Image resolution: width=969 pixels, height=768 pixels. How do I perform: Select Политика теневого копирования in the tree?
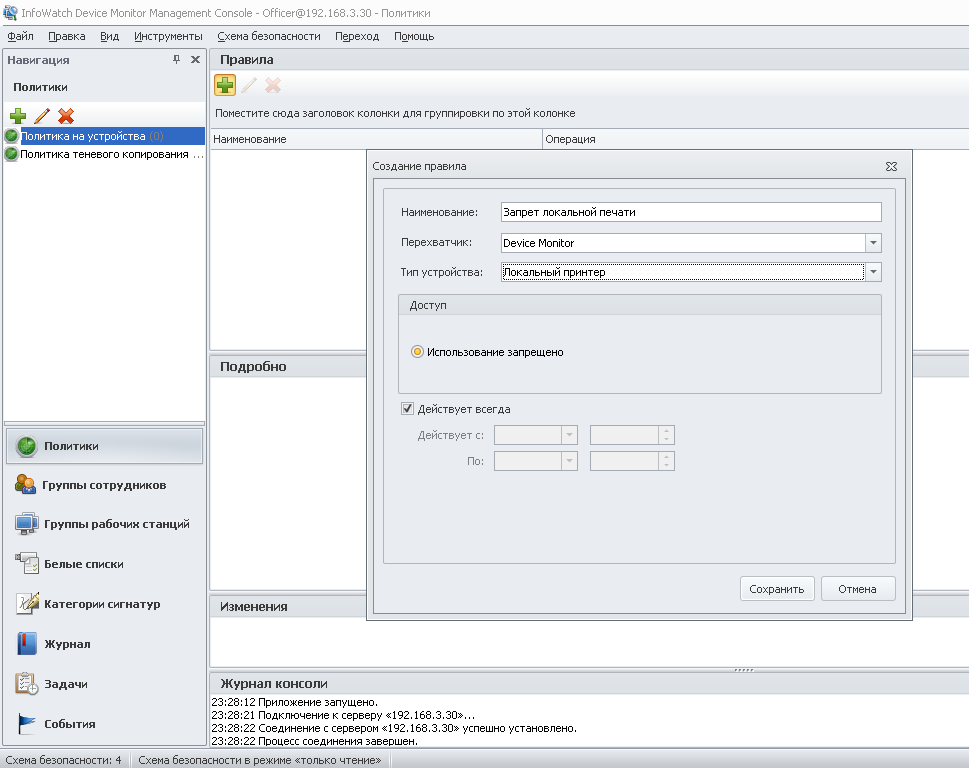click(x=111, y=154)
